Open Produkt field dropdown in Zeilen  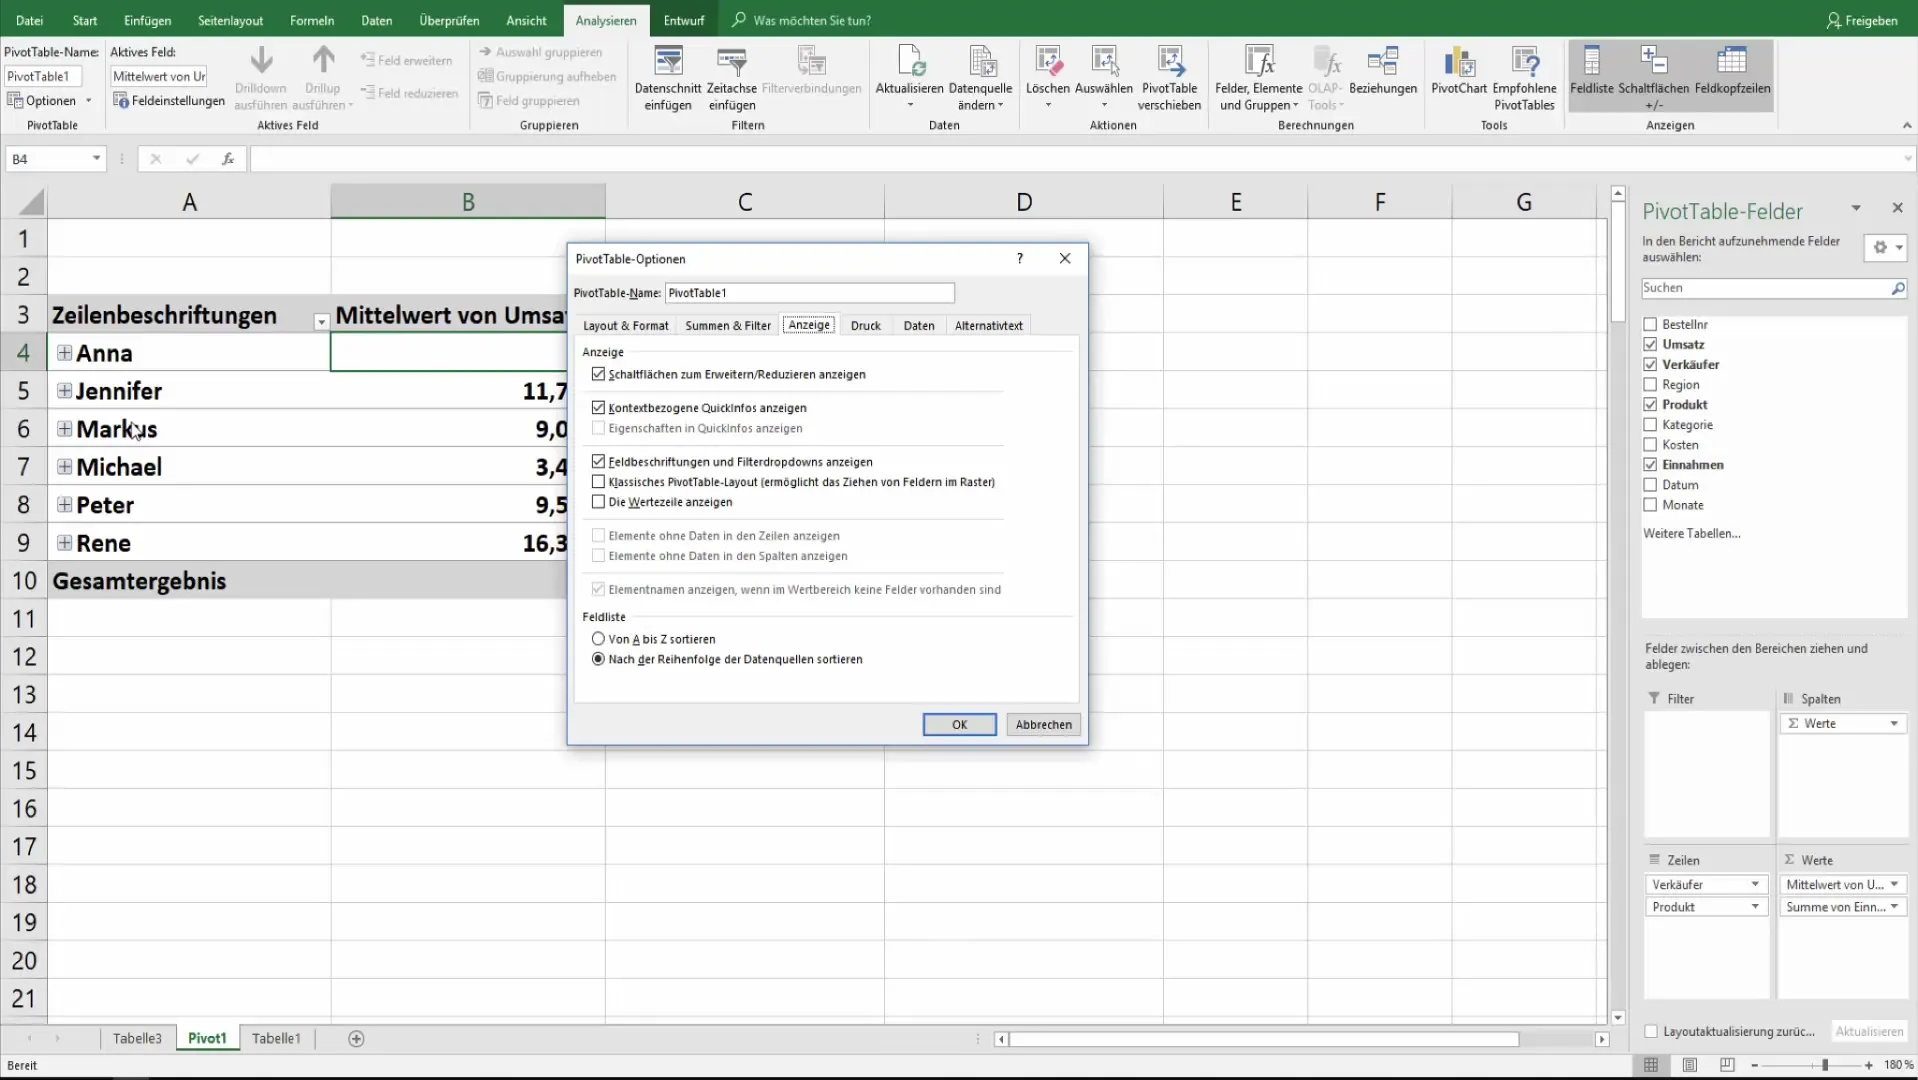(x=1754, y=907)
